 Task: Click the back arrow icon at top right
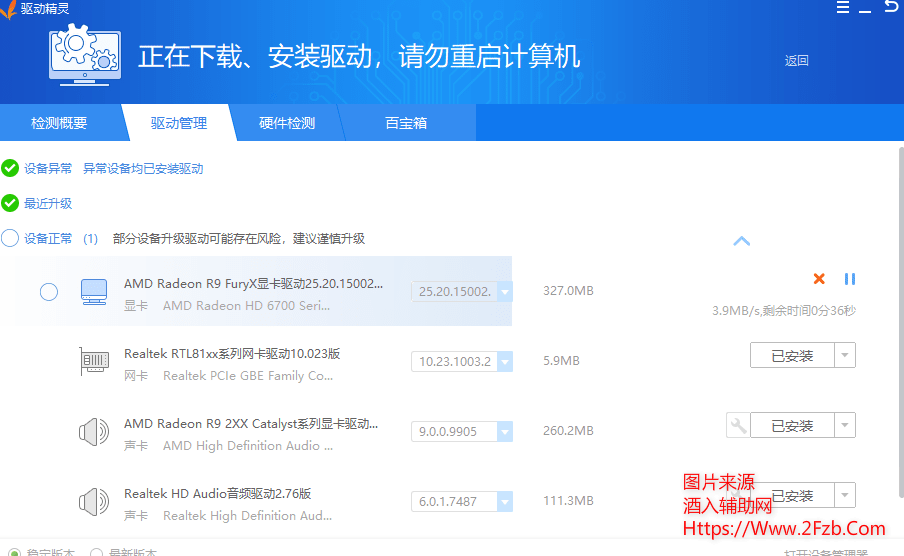891,6
